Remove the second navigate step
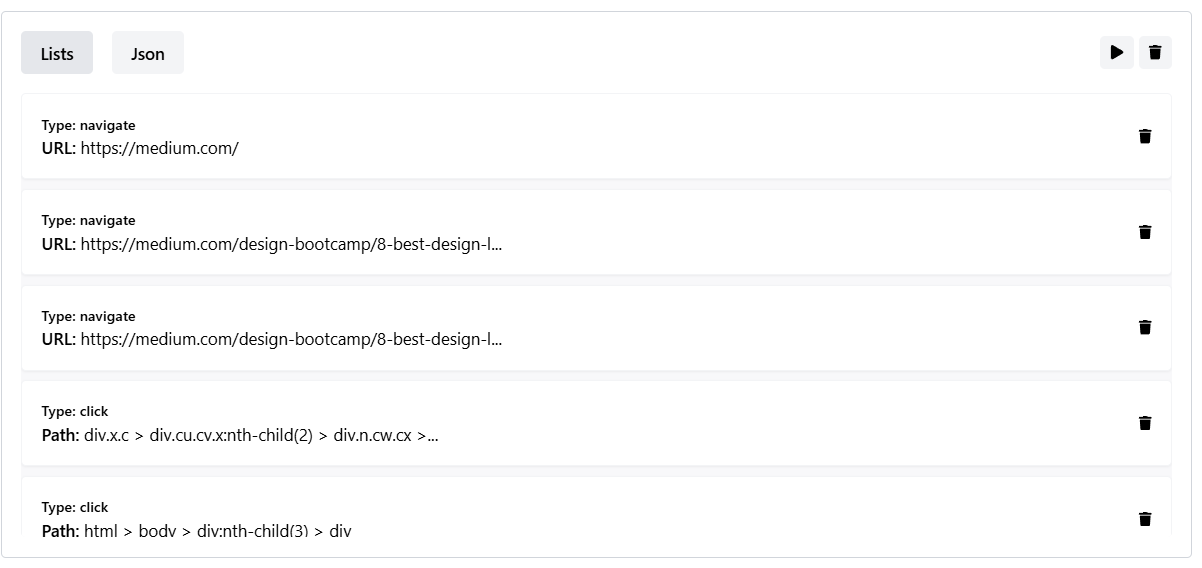The width and height of the screenshot is (1202, 568). (x=1145, y=232)
